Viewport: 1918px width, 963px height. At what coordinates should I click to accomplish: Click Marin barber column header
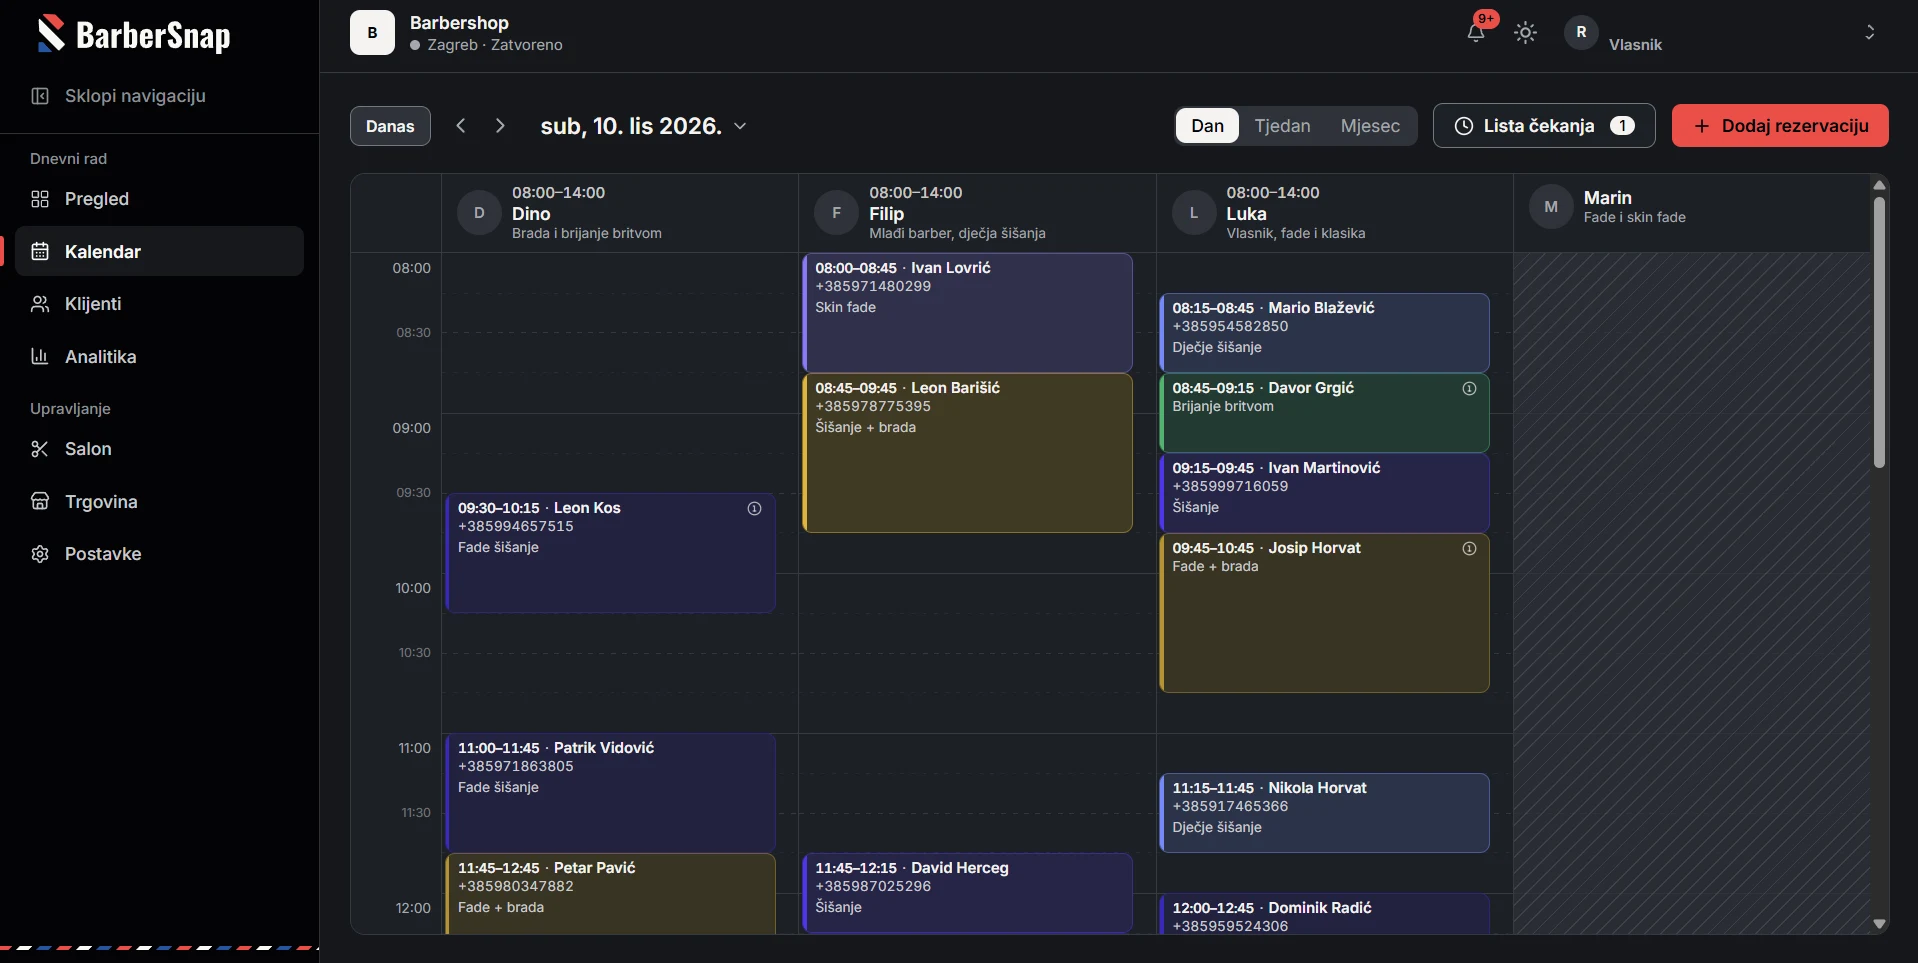[1691, 213]
